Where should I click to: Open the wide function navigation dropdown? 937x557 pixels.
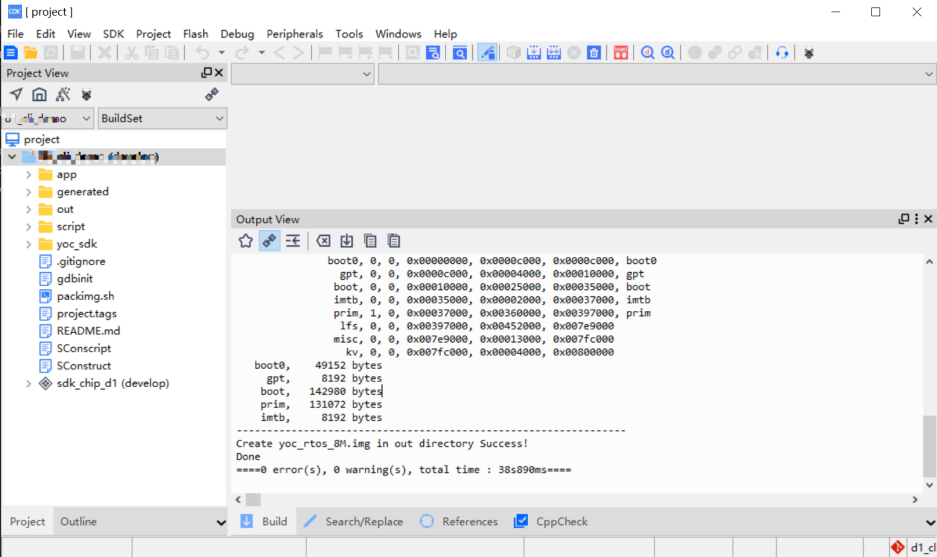[x=657, y=74]
